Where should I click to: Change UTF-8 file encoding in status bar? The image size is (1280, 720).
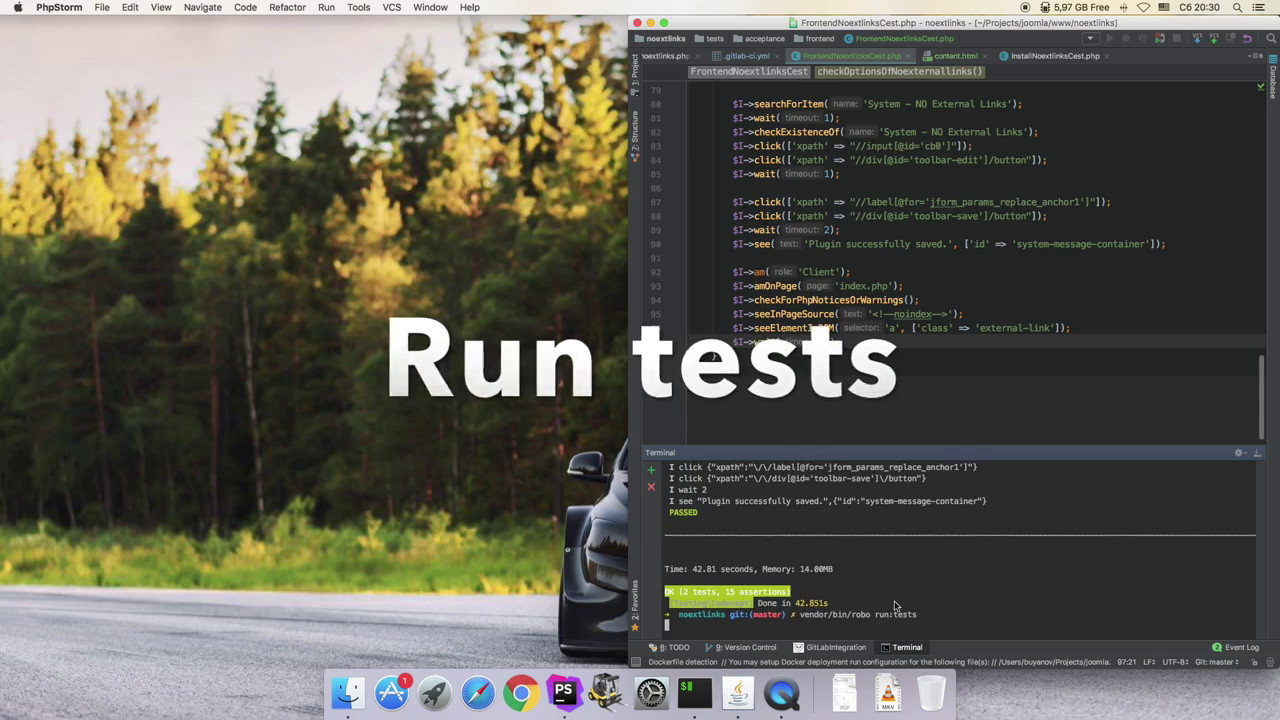point(1174,662)
